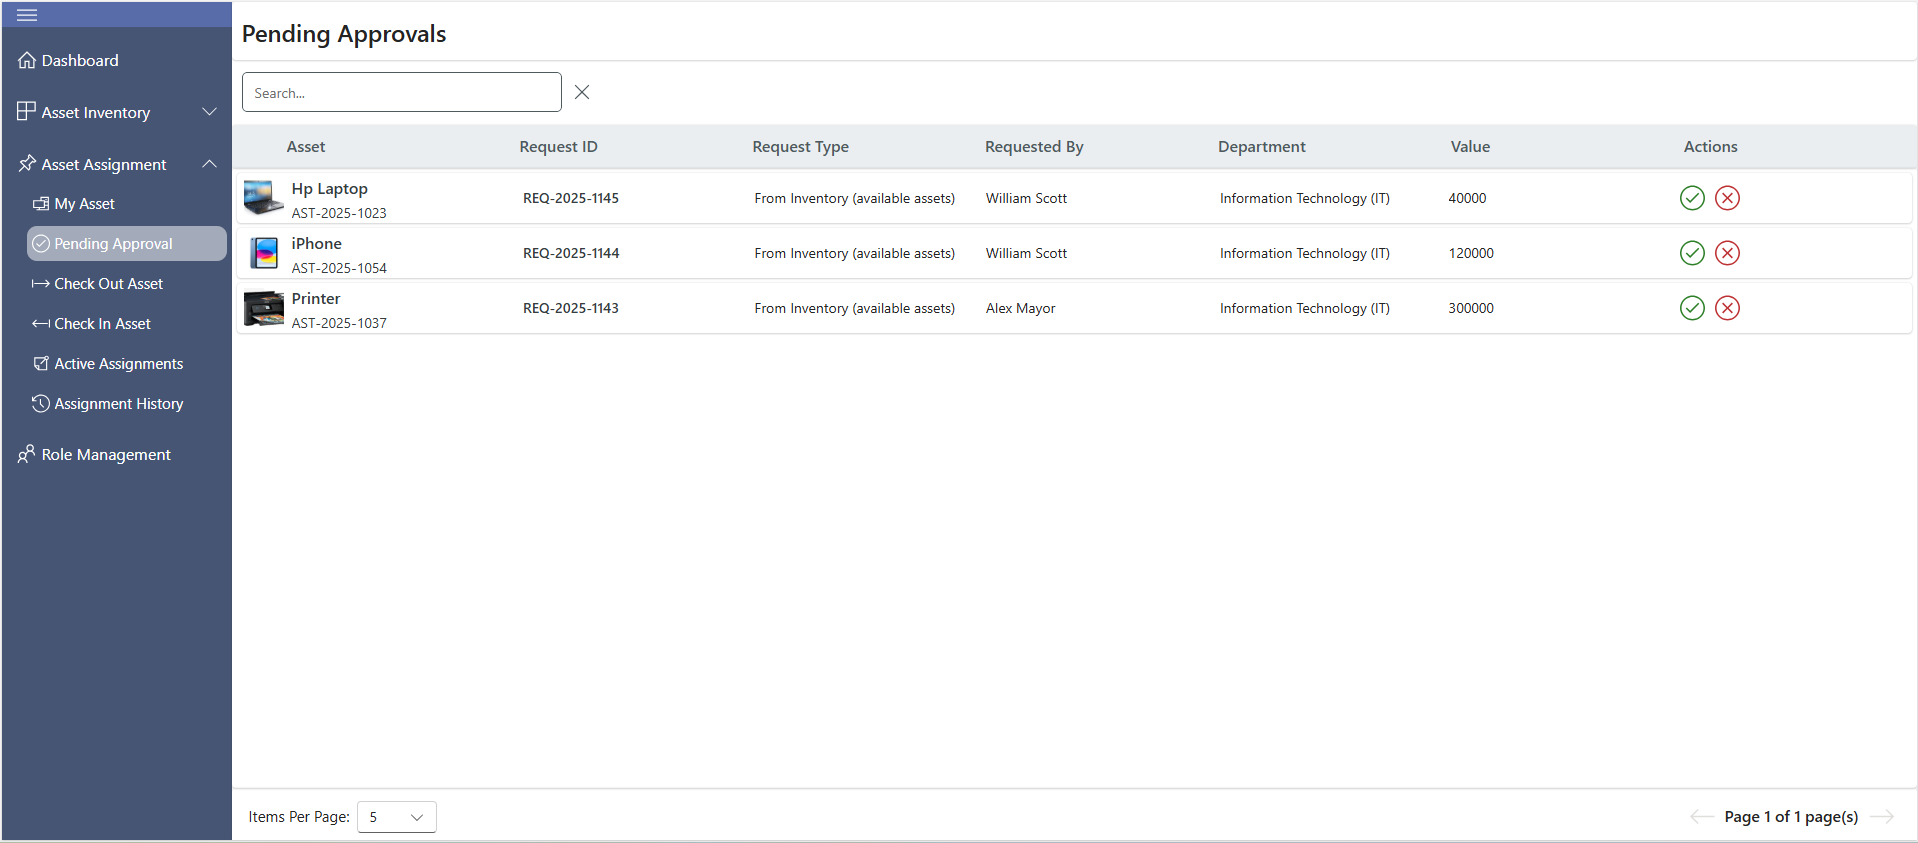1918x843 pixels.
Task: Click the Hp Laptop asset name
Action: pyautogui.click(x=330, y=189)
